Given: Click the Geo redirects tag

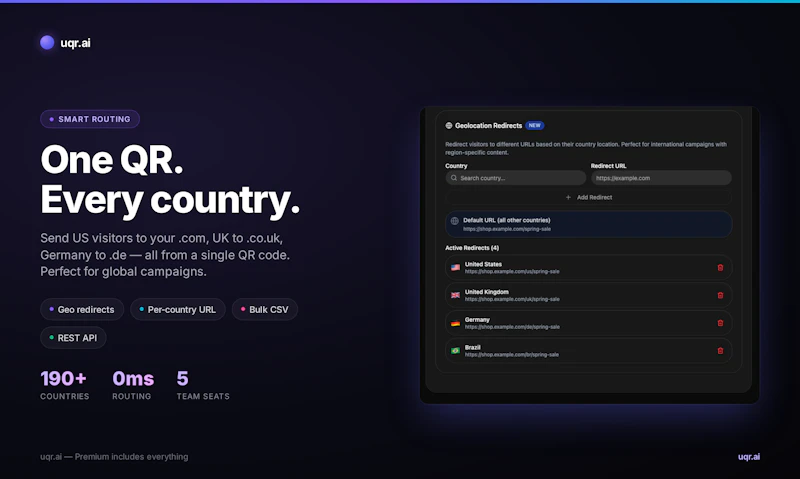Looking at the screenshot, I should coord(82,310).
